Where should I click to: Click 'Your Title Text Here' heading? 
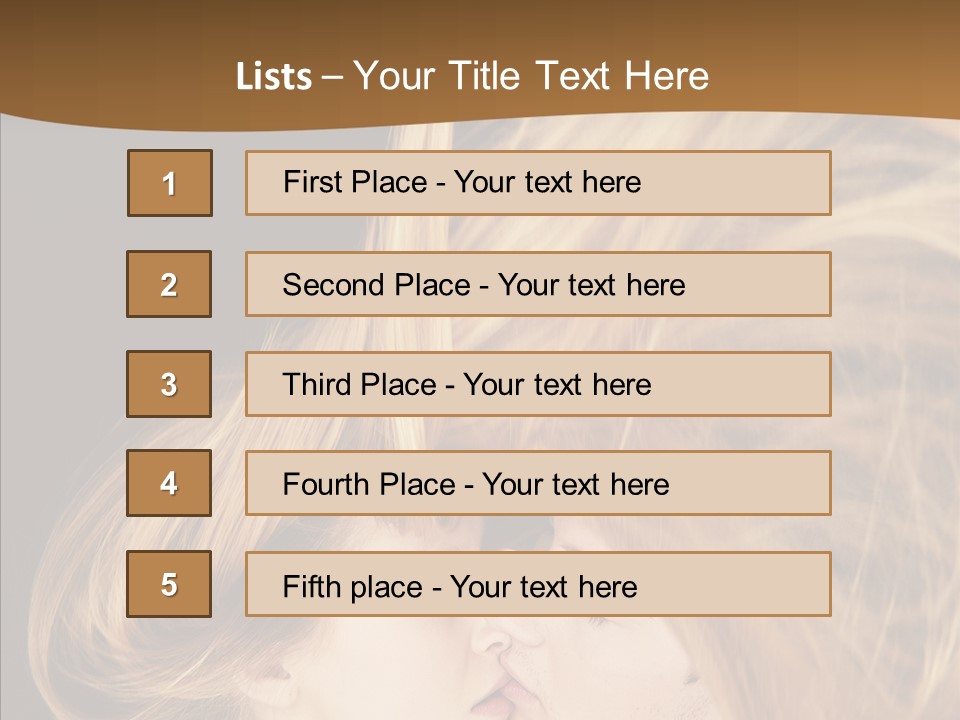pos(531,76)
